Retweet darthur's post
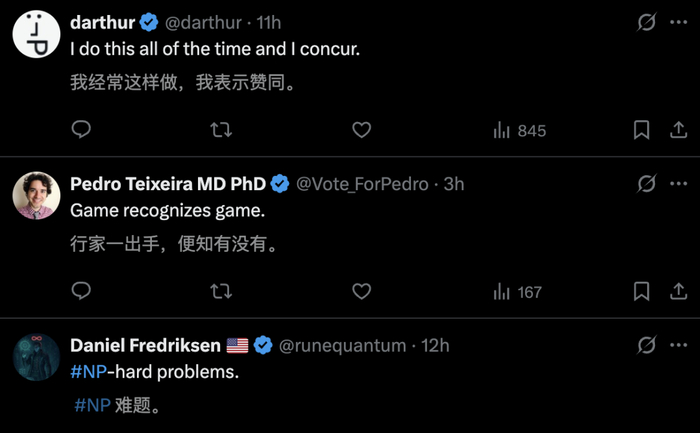Image resolution: width=700 pixels, height=433 pixels. tap(222, 130)
